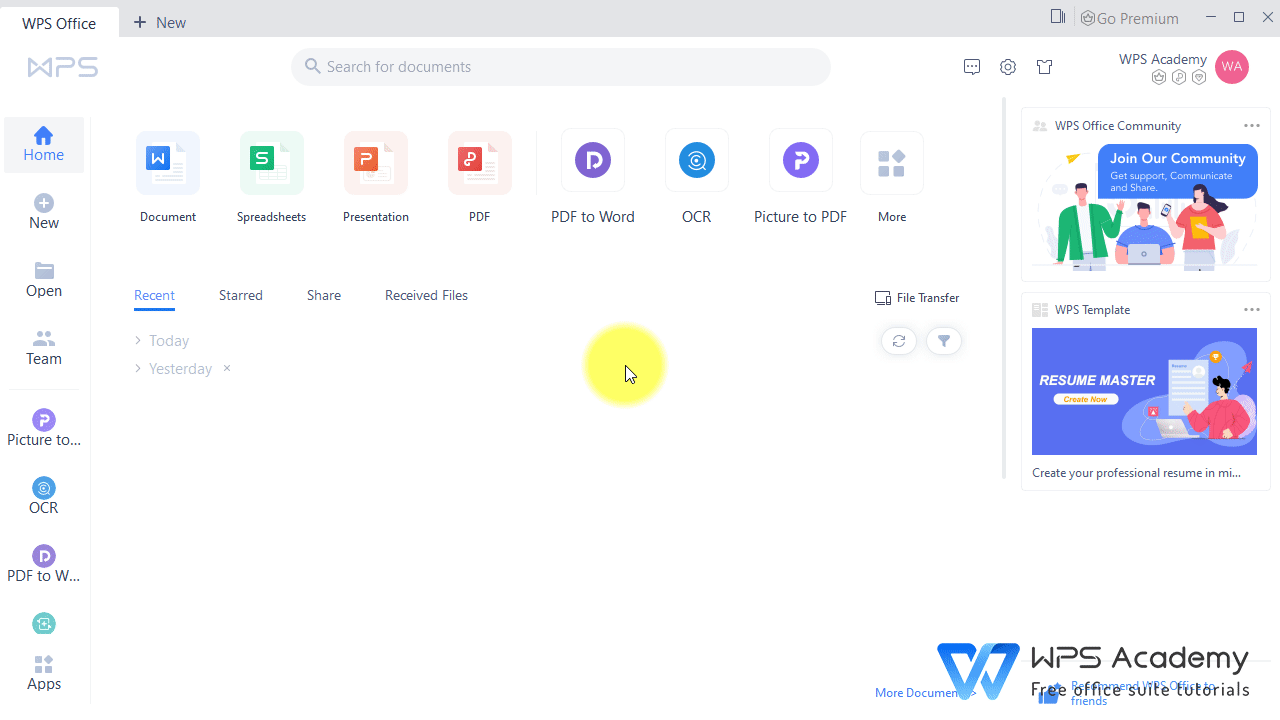Expand the Today group
This screenshot has height=720, width=1280.
click(x=162, y=341)
